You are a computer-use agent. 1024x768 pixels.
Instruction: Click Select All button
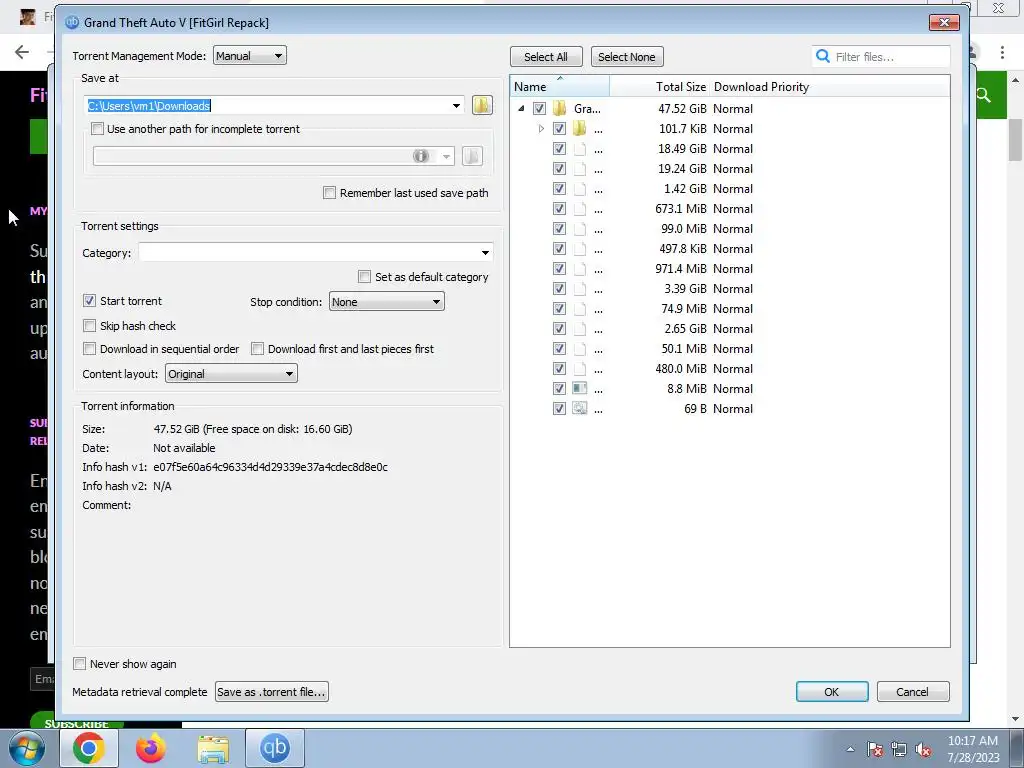pyautogui.click(x=546, y=57)
